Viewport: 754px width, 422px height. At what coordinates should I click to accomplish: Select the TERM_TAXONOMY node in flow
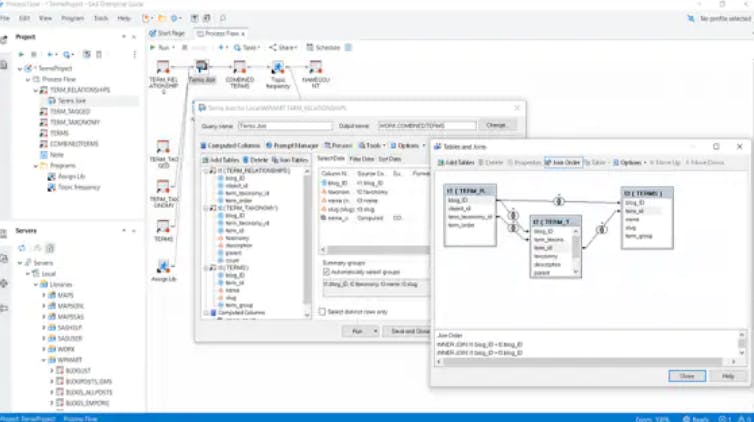163,186
